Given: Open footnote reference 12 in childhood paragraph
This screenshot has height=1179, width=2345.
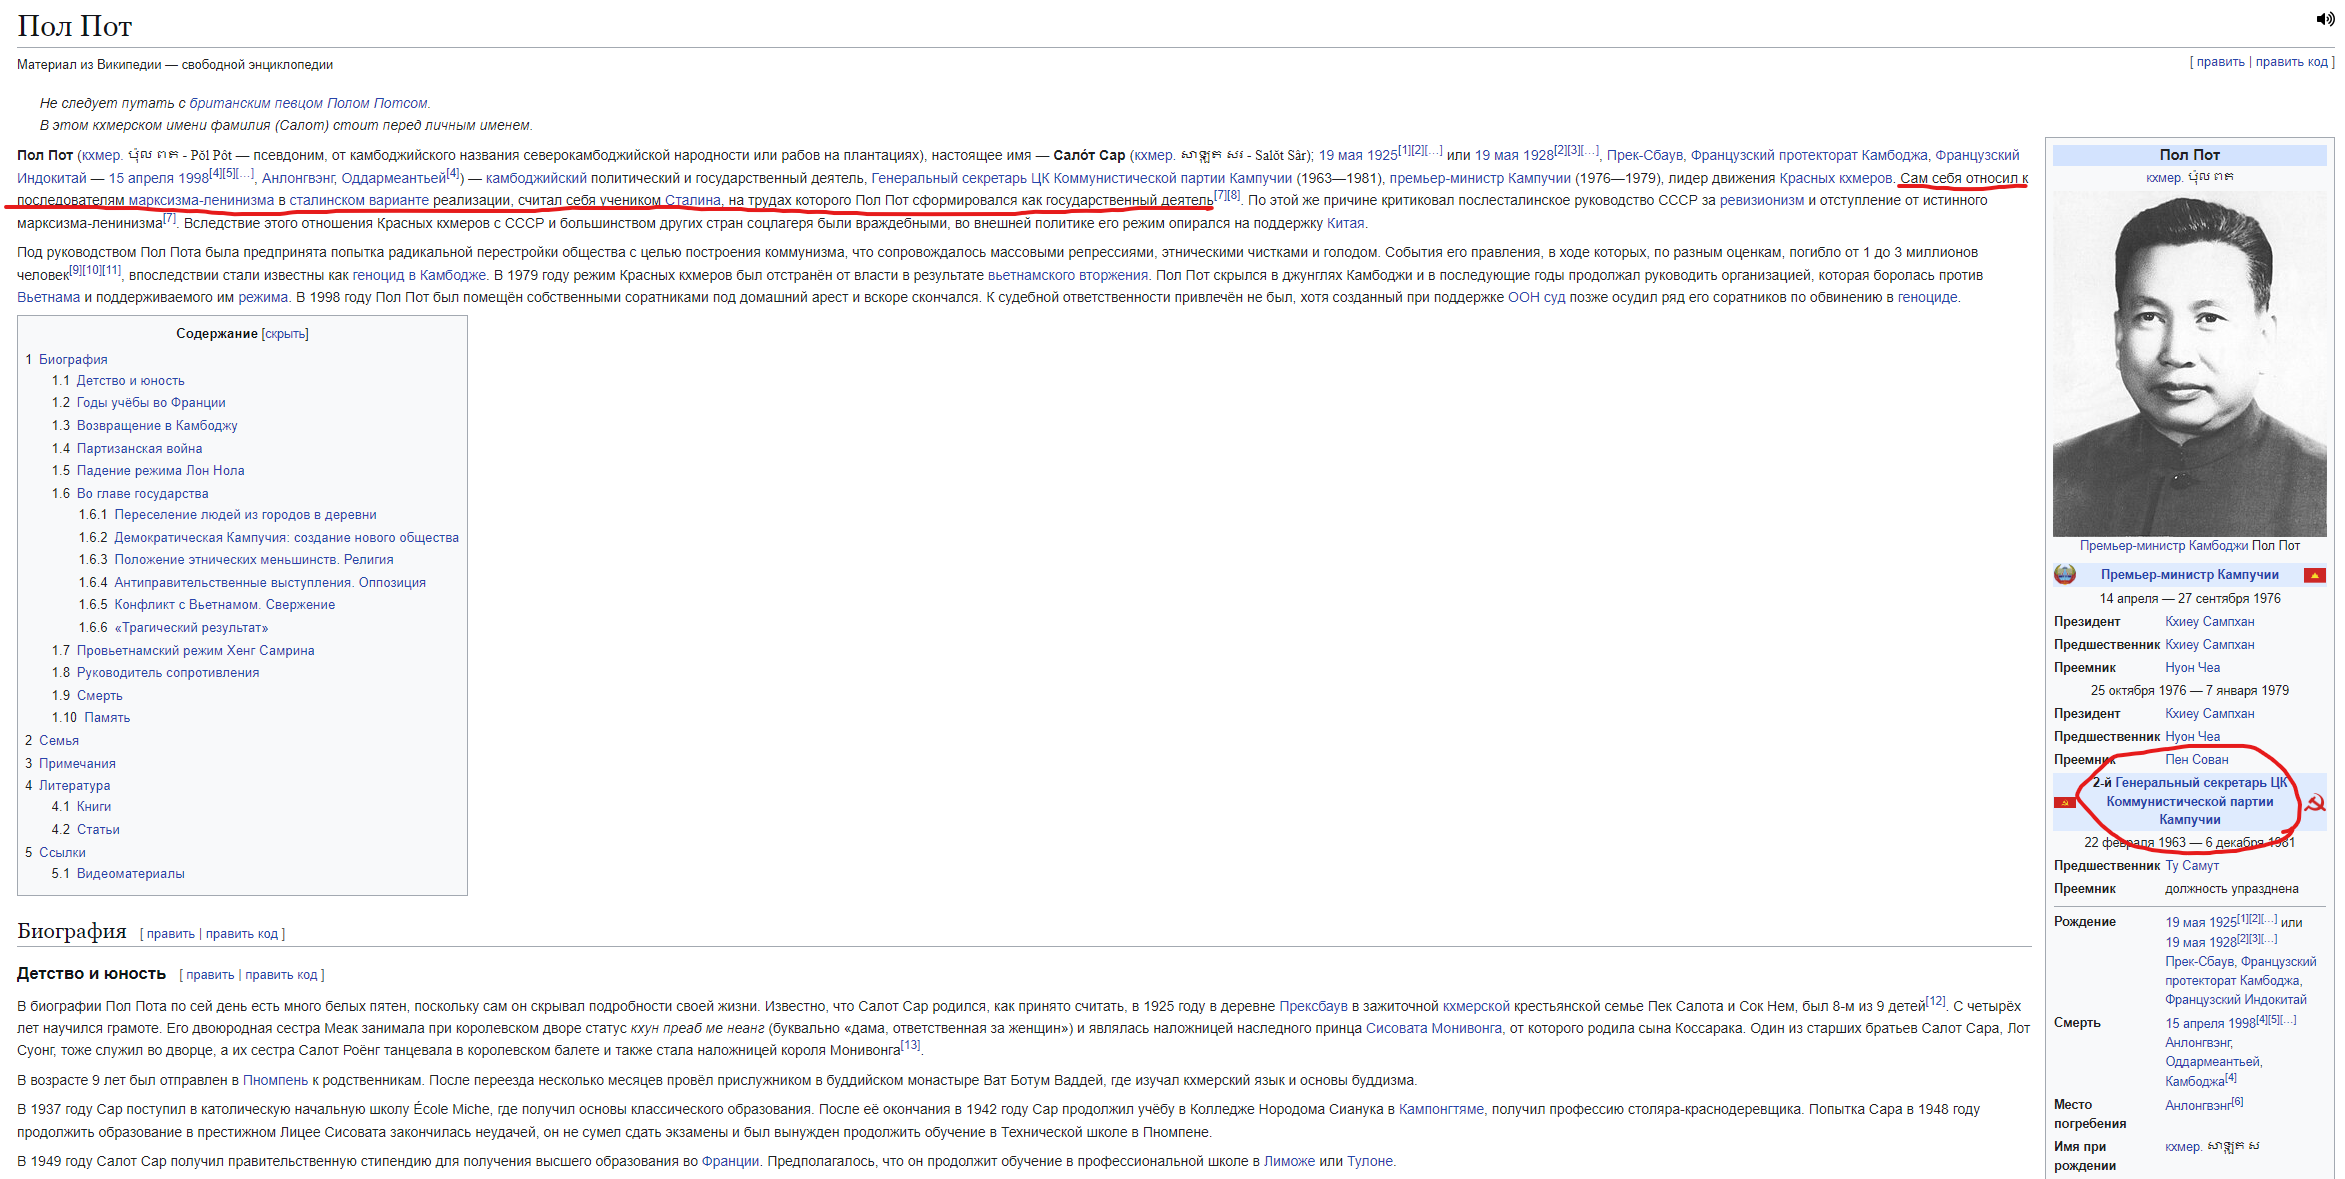Looking at the screenshot, I should [1935, 1001].
